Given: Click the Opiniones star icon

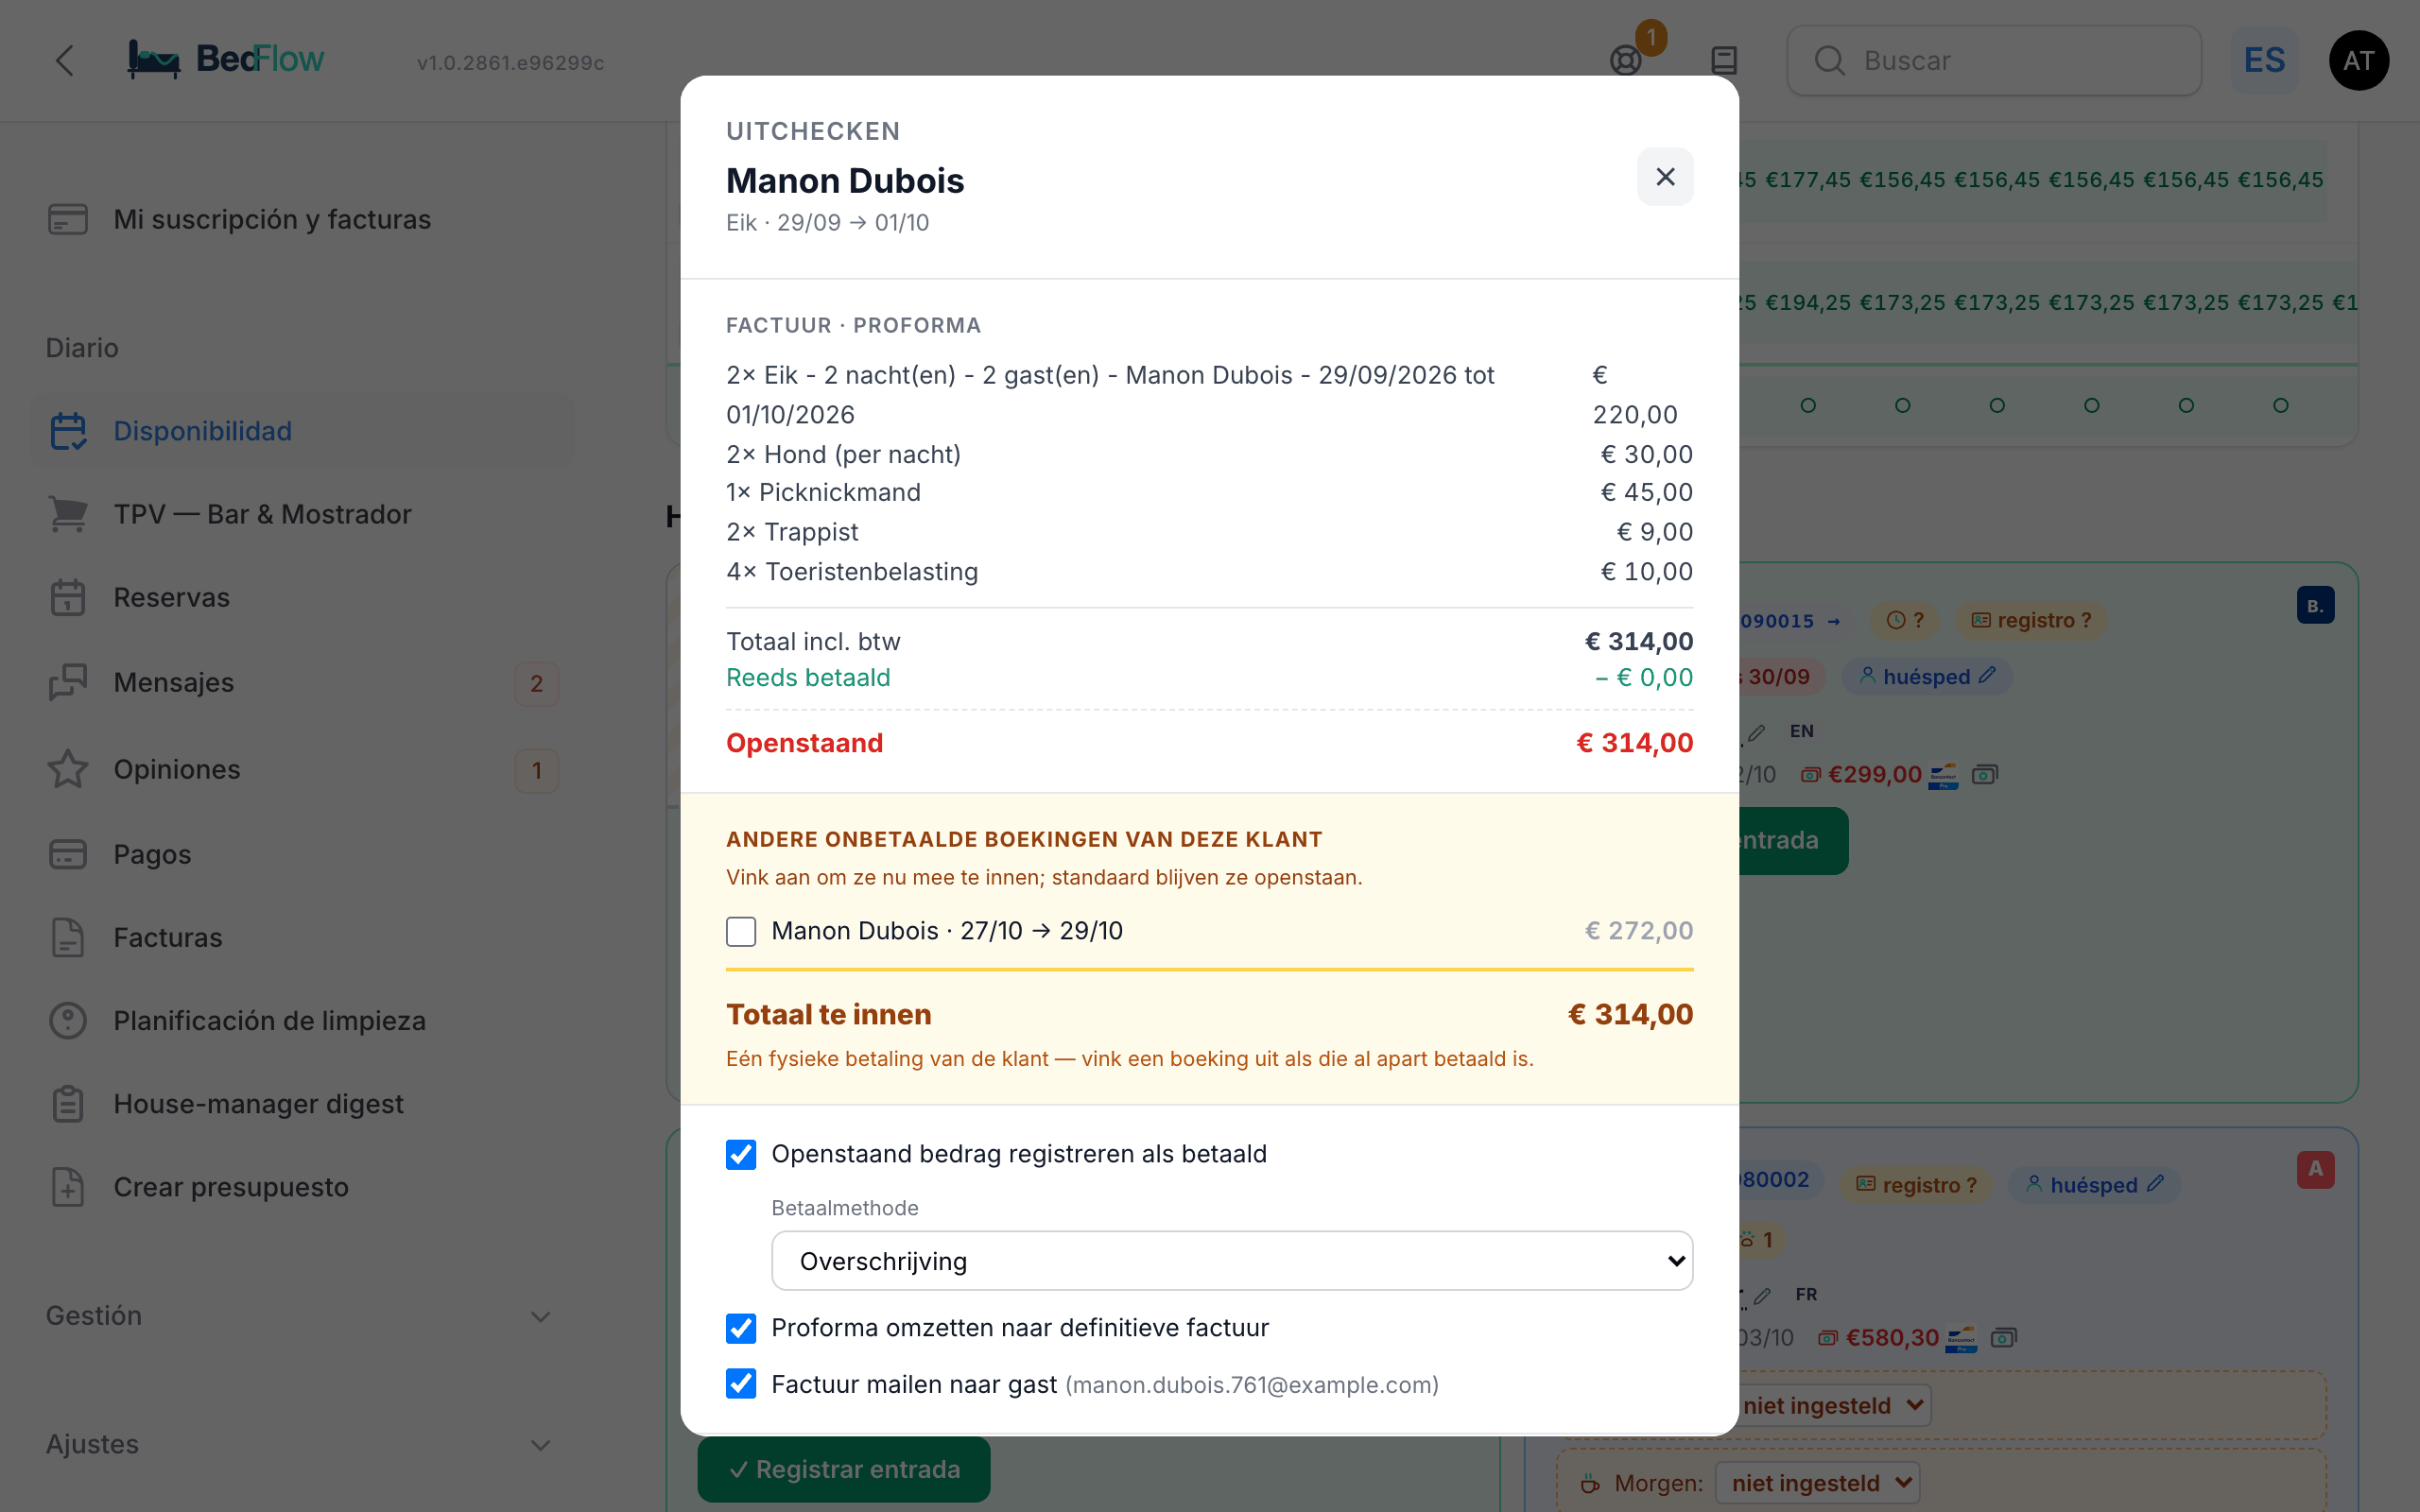Looking at the screenshot, I should coord(68,769).
